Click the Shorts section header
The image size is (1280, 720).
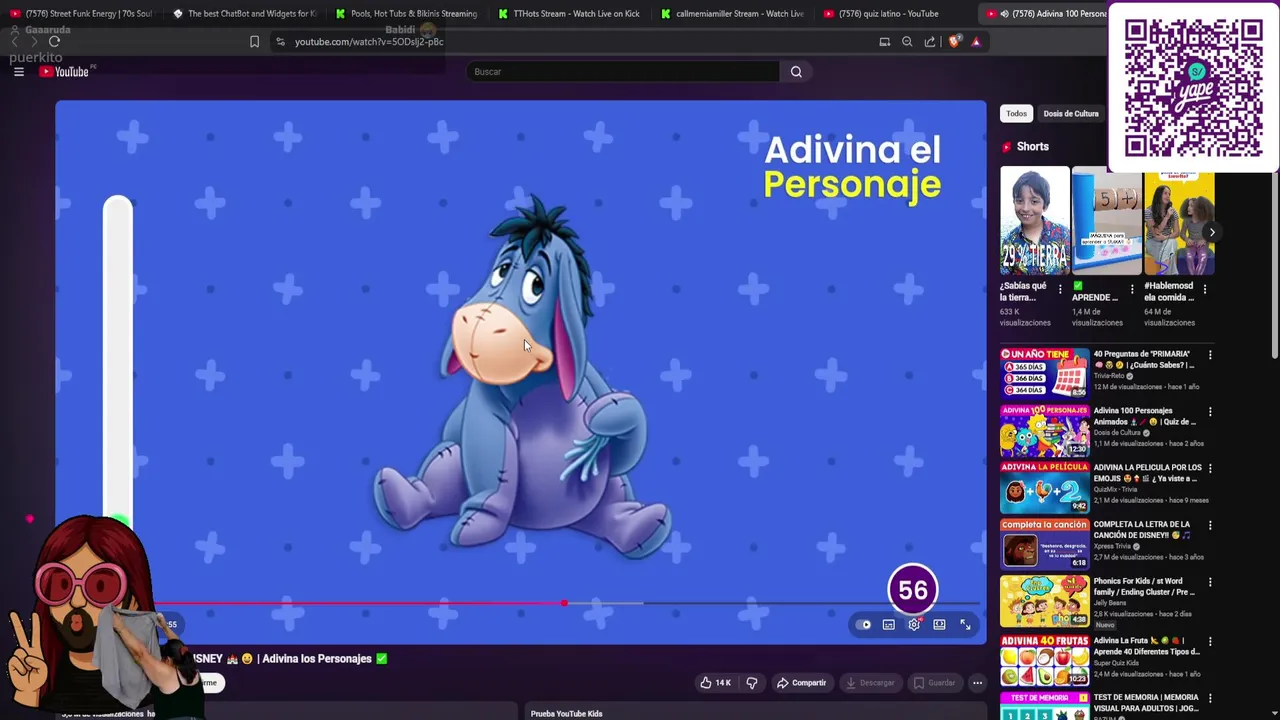(1033, 147)
